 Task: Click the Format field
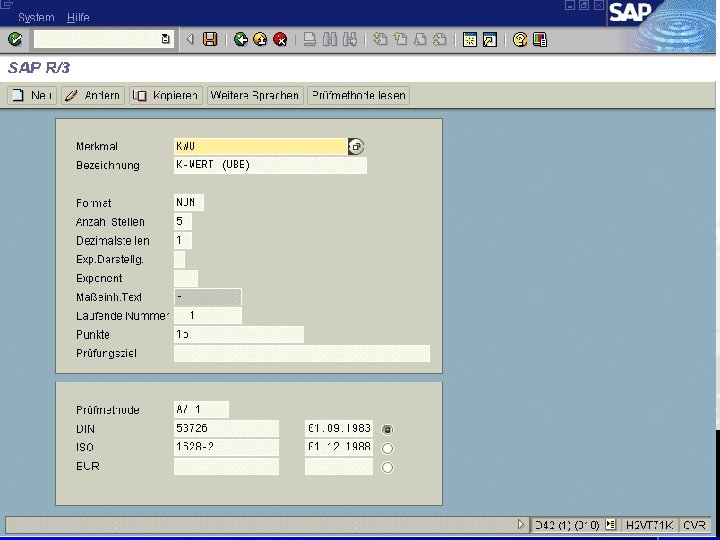point(189,202)
